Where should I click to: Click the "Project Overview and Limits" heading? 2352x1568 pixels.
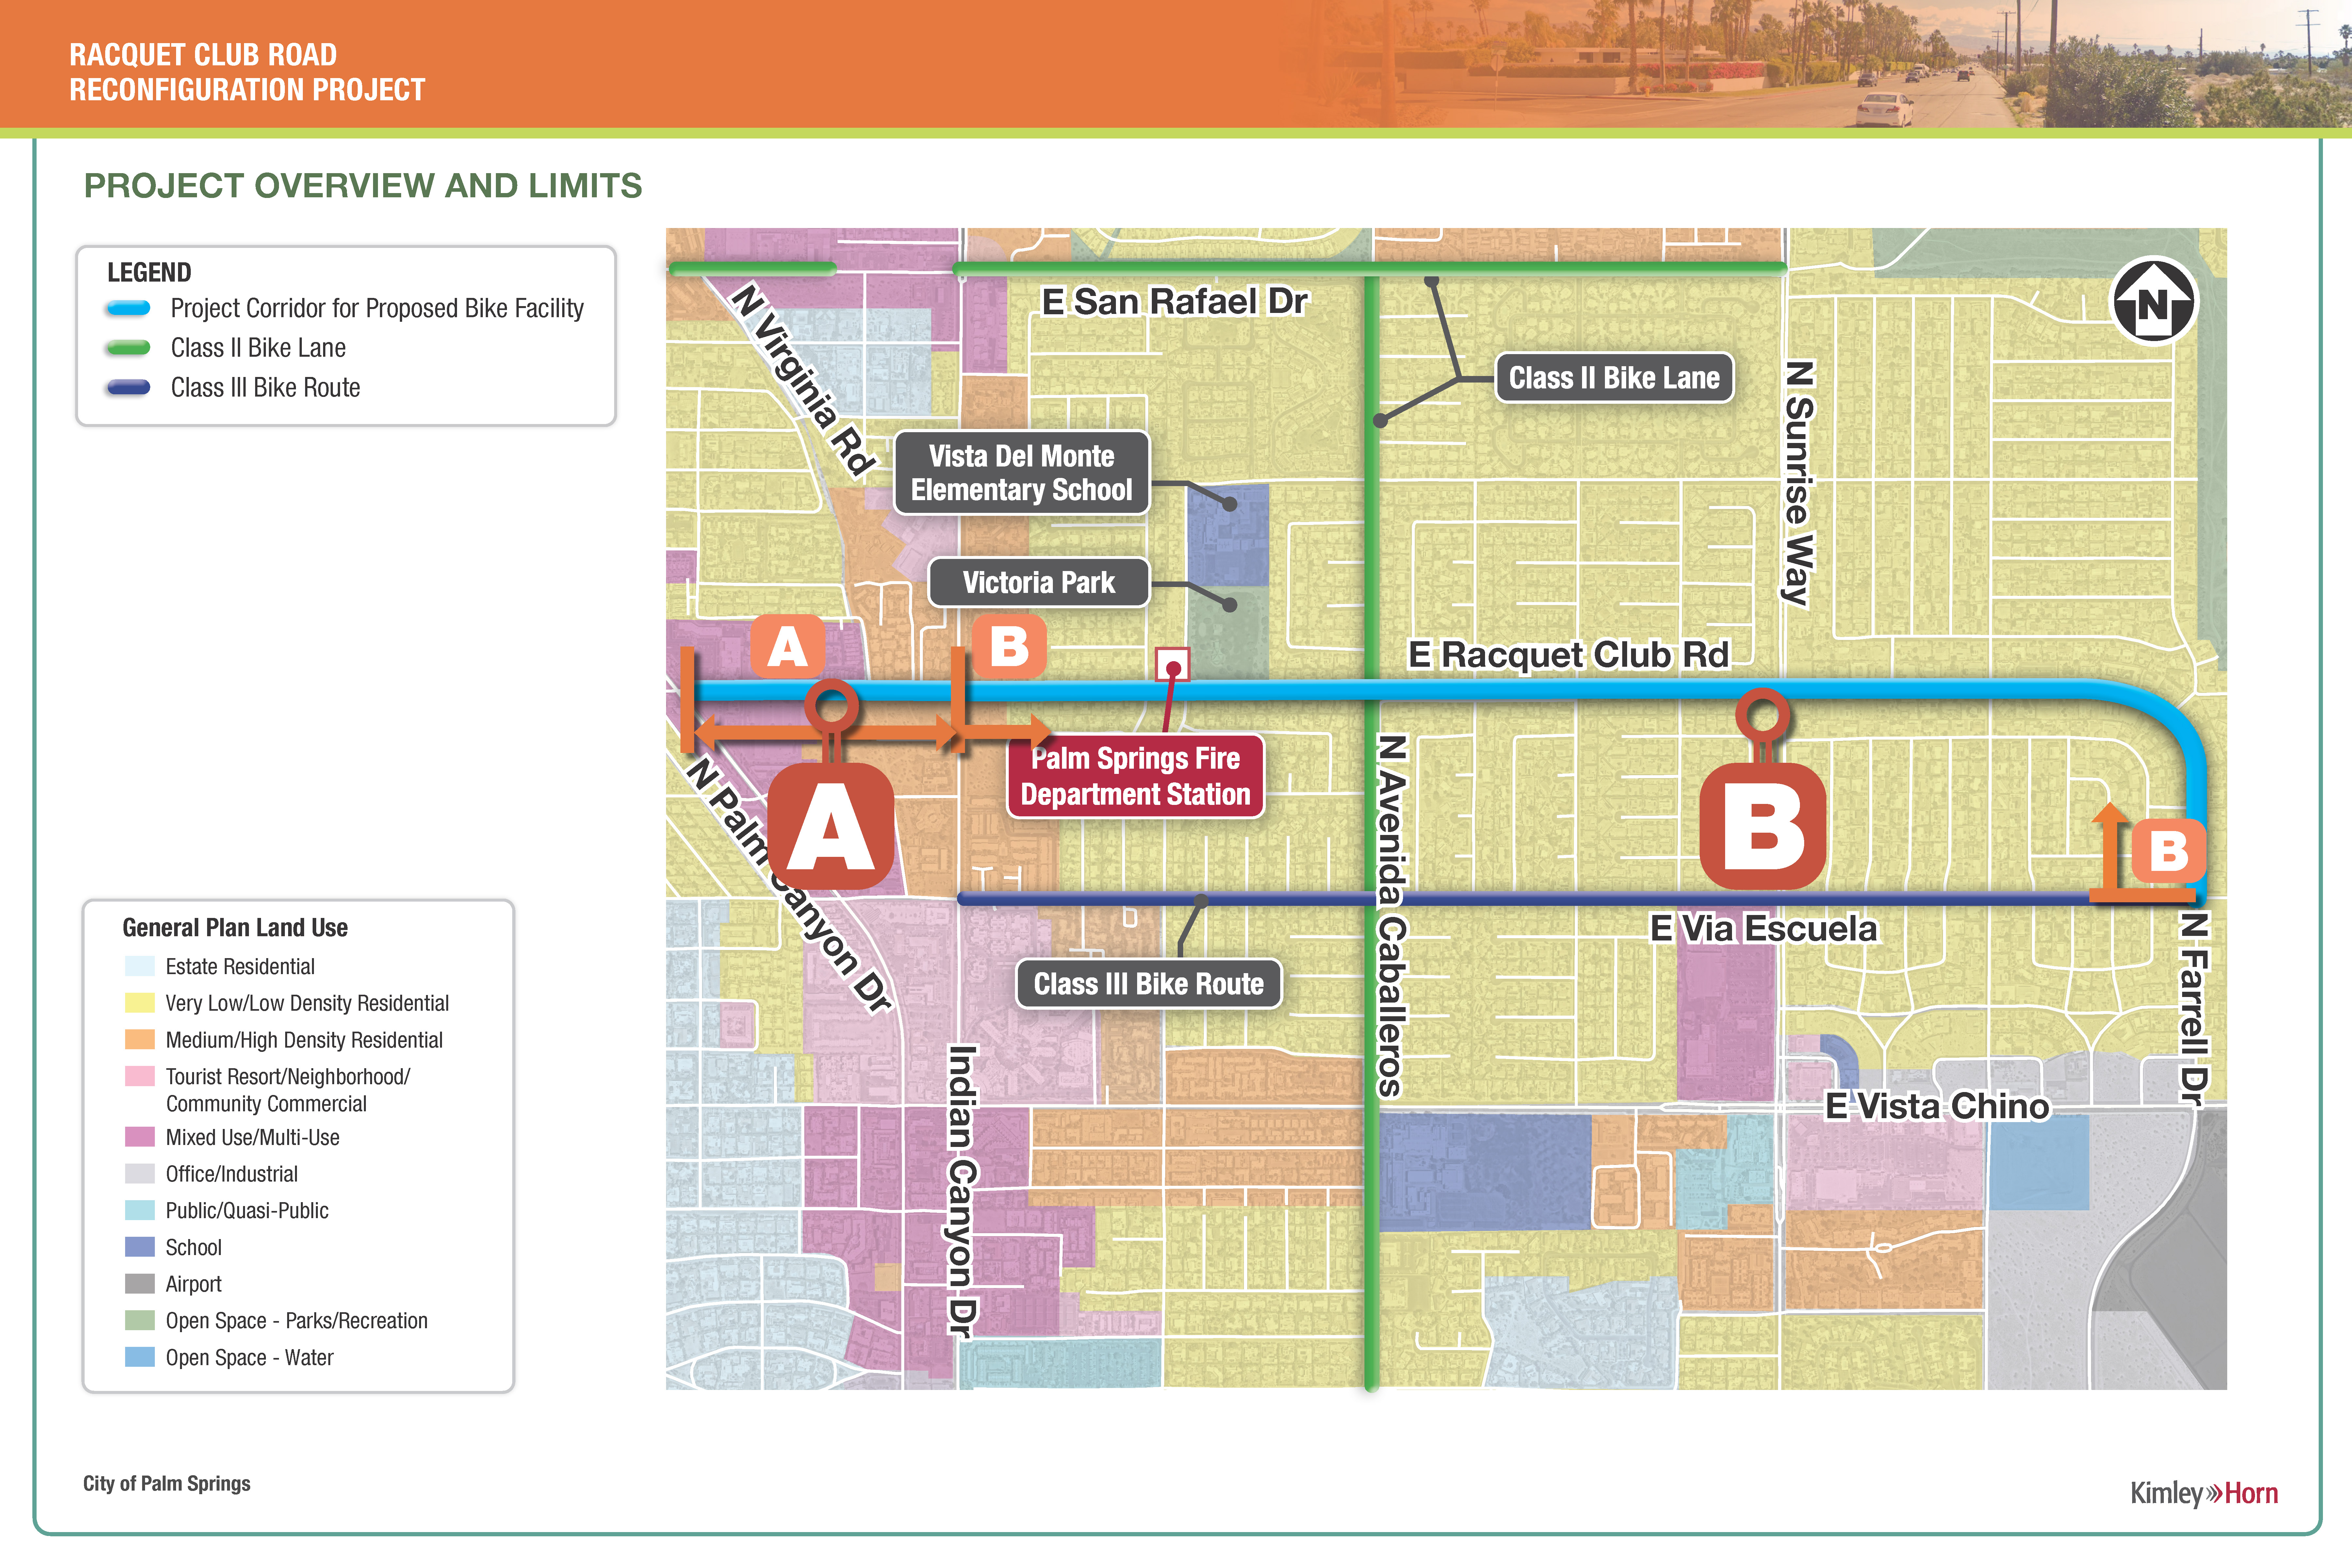coord(363,186)
